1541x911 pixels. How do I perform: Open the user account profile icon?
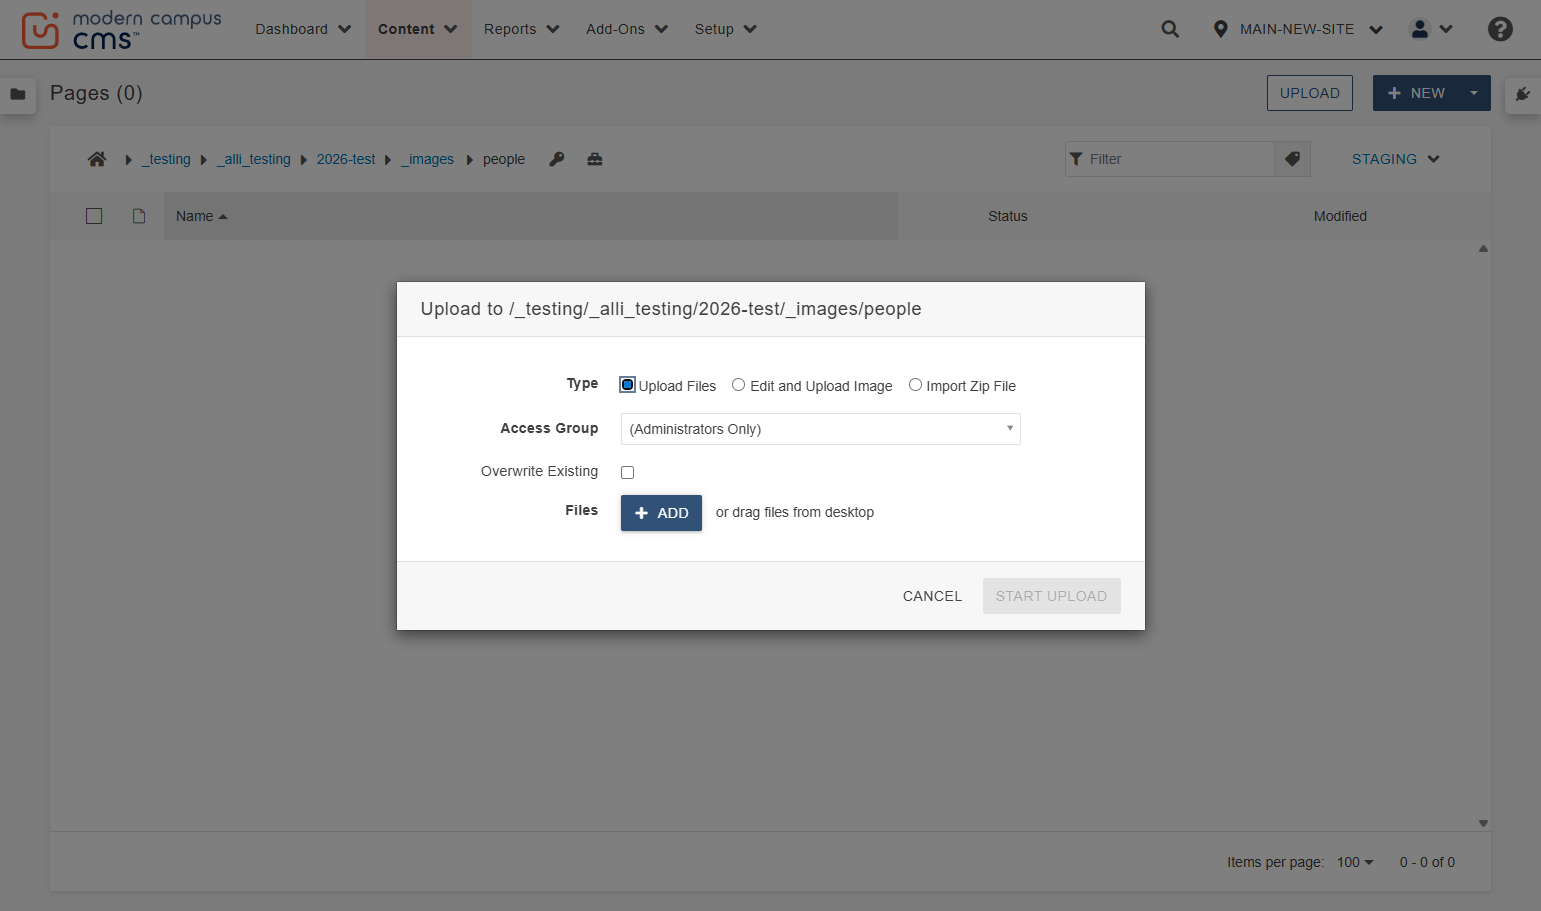[1420, 29]
